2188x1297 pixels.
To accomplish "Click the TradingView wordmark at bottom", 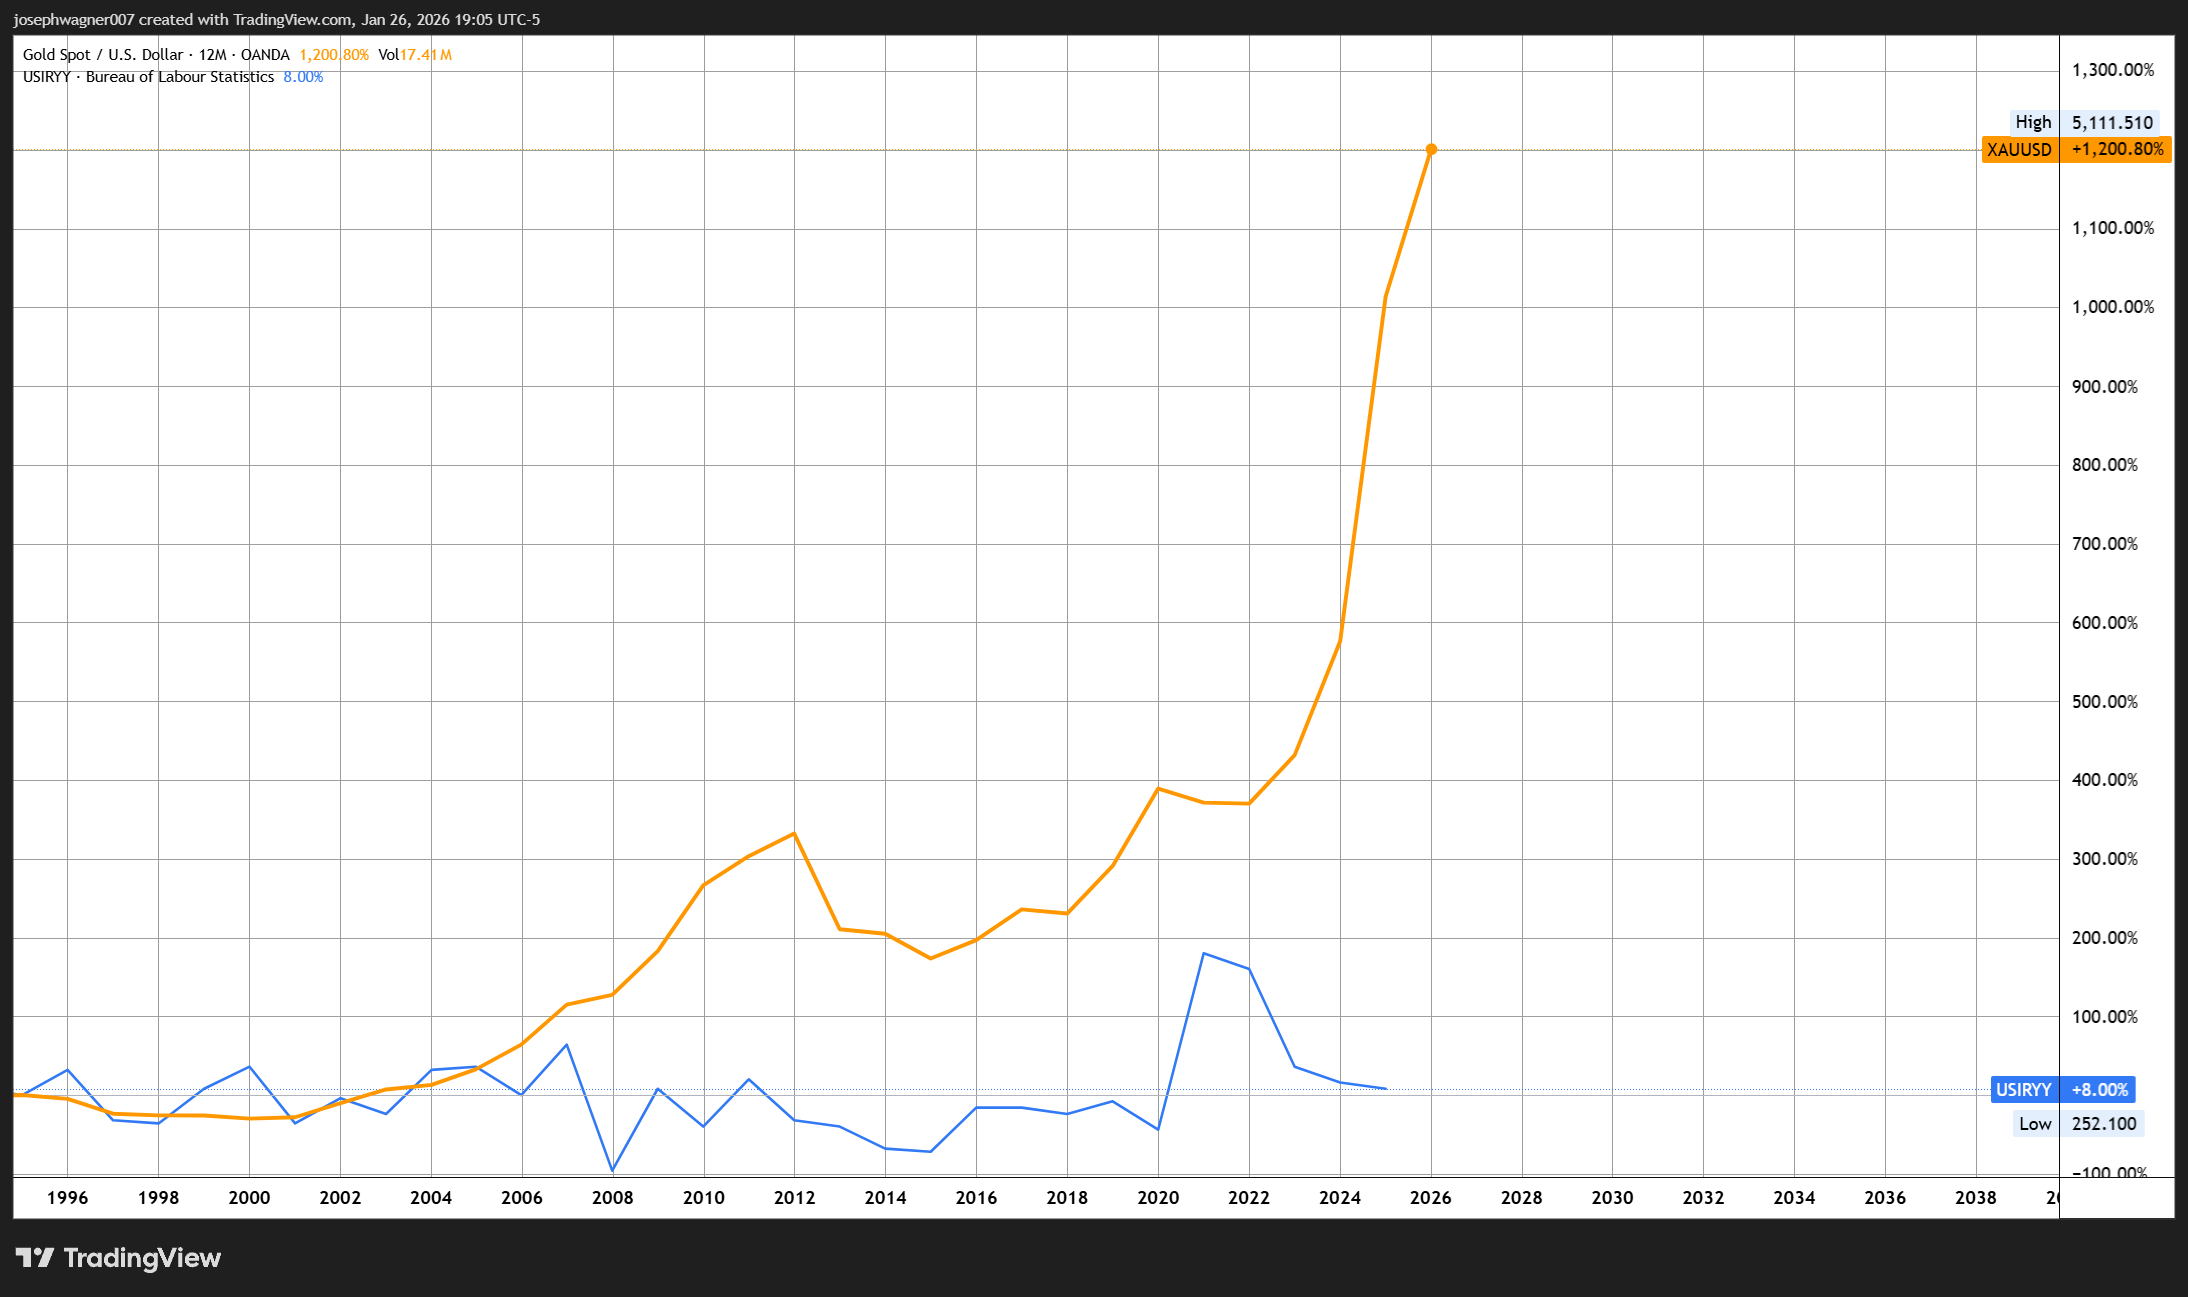I will pyautogui.click(x=141, y=1258).
